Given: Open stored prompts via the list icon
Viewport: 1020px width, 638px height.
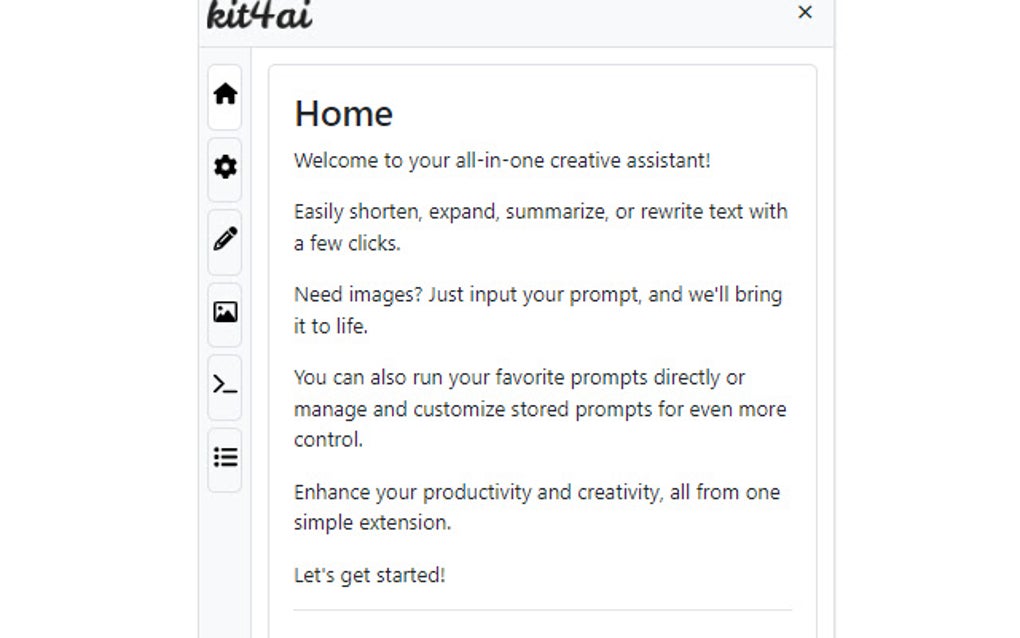Looking at the screenshot, I should (224, 457).
